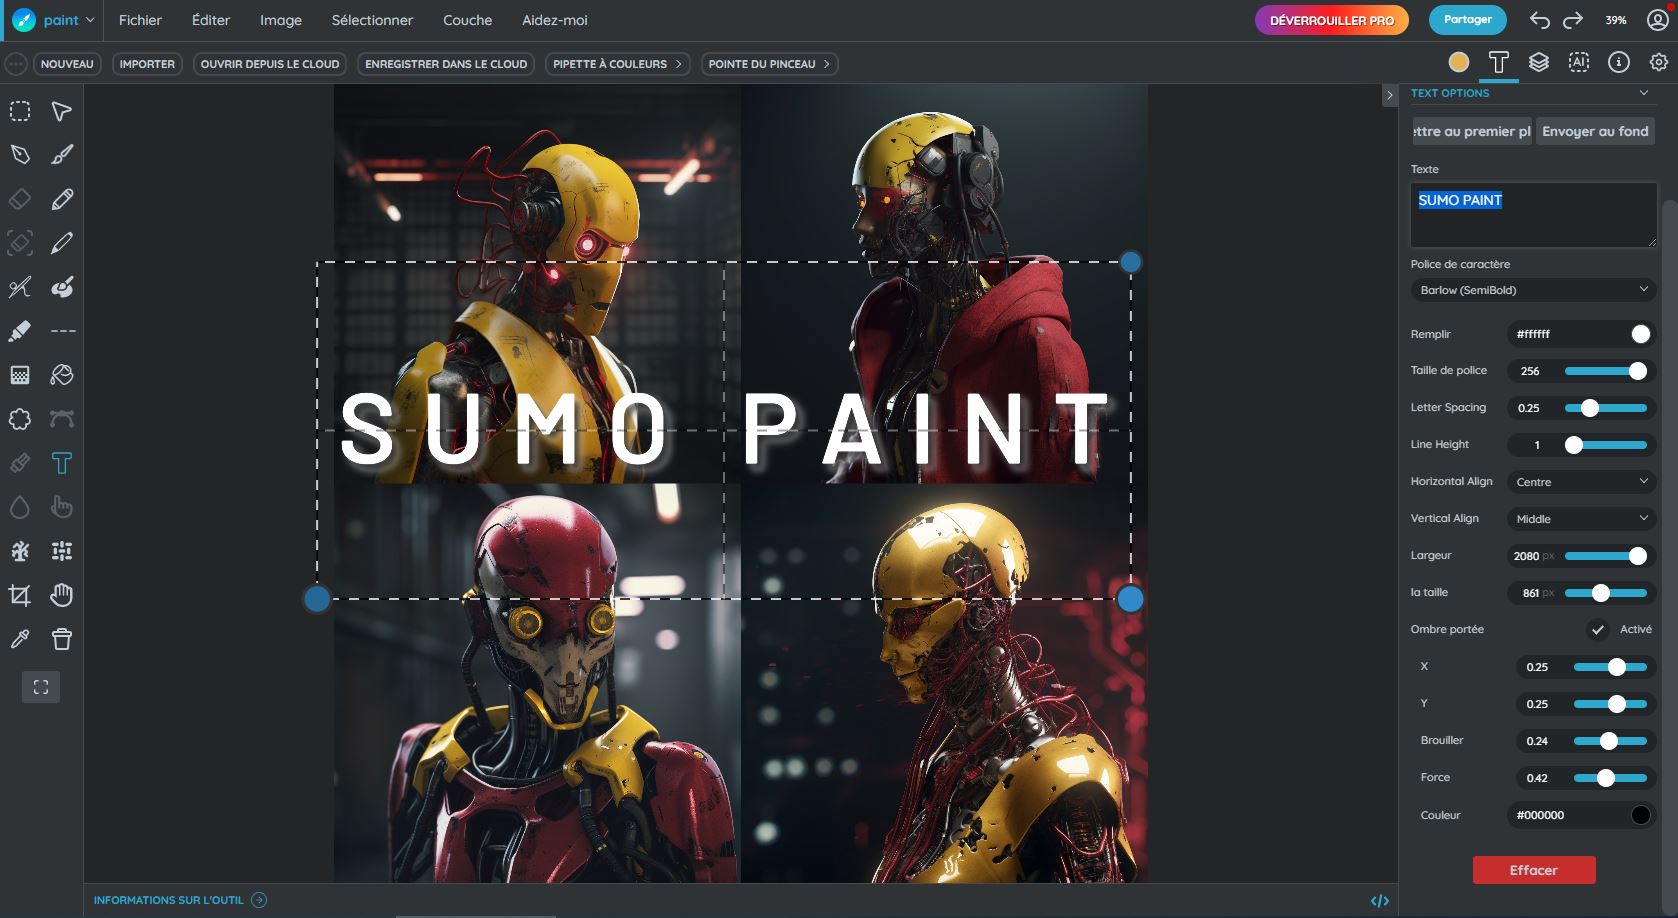Select the thin pencil line tool
This screenshot has height=918, width=1678.
click(x=62, y=243)
